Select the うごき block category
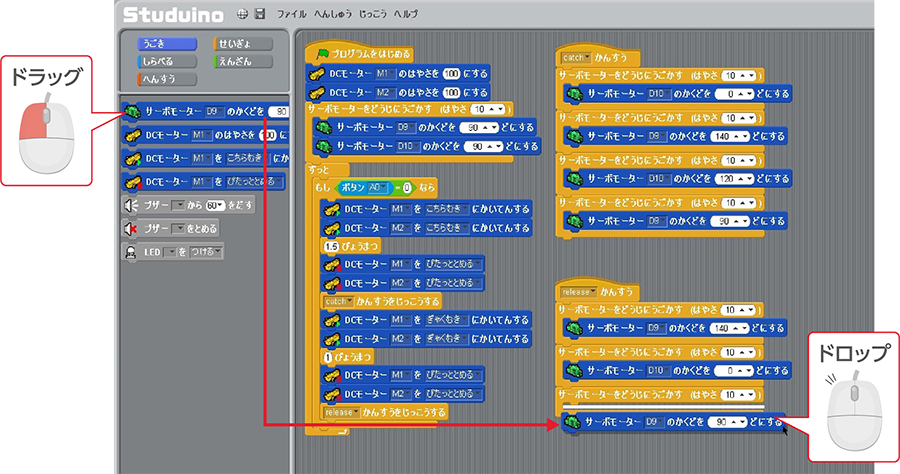900x474 pixels. point(157,44)
